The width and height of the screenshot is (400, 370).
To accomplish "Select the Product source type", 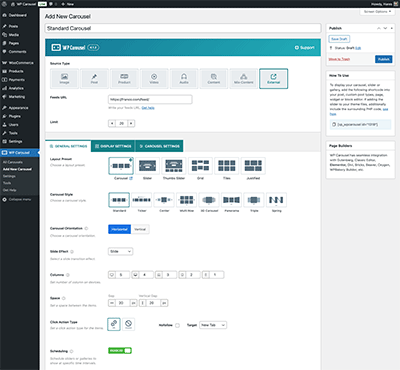I will pos(124,79).
